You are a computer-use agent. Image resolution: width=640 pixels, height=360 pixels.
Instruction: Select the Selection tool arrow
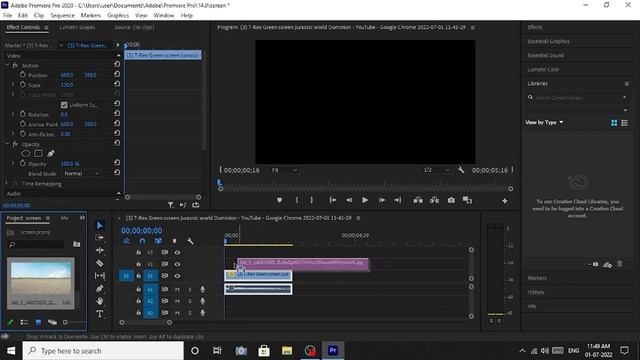tap(100, 225)
